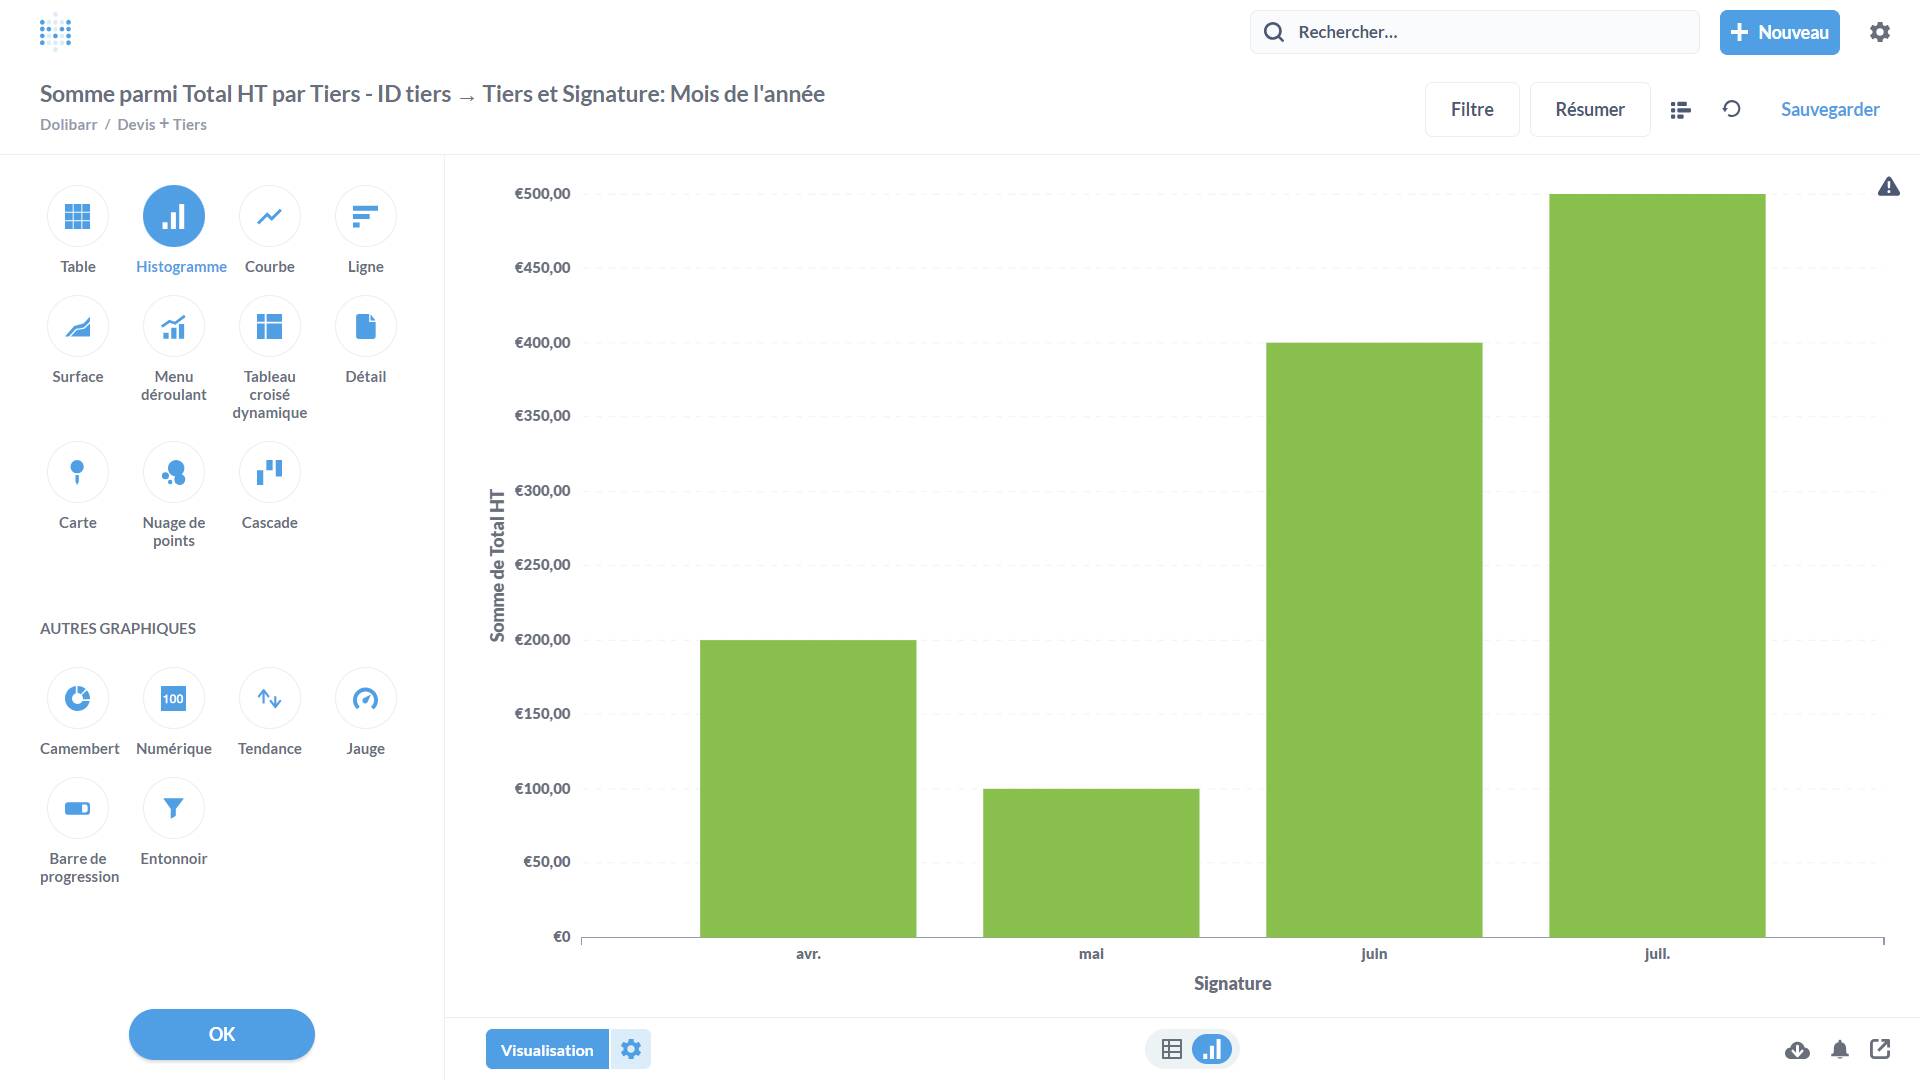Click the avr. green bar

pos(808,788)
